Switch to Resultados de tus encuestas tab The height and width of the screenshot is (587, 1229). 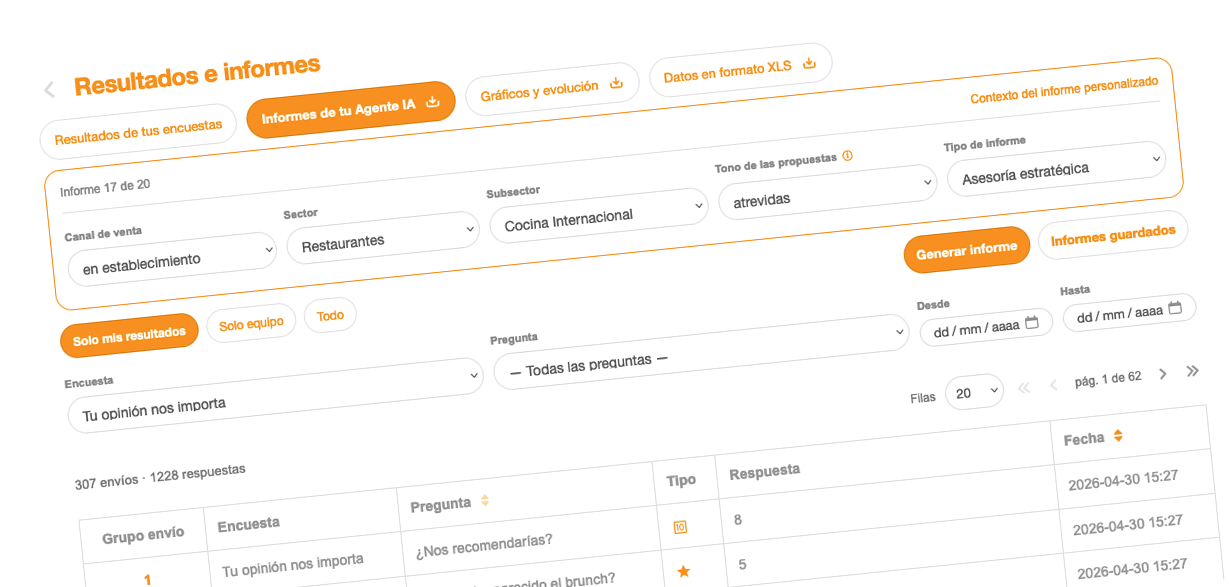click(139, 132)
